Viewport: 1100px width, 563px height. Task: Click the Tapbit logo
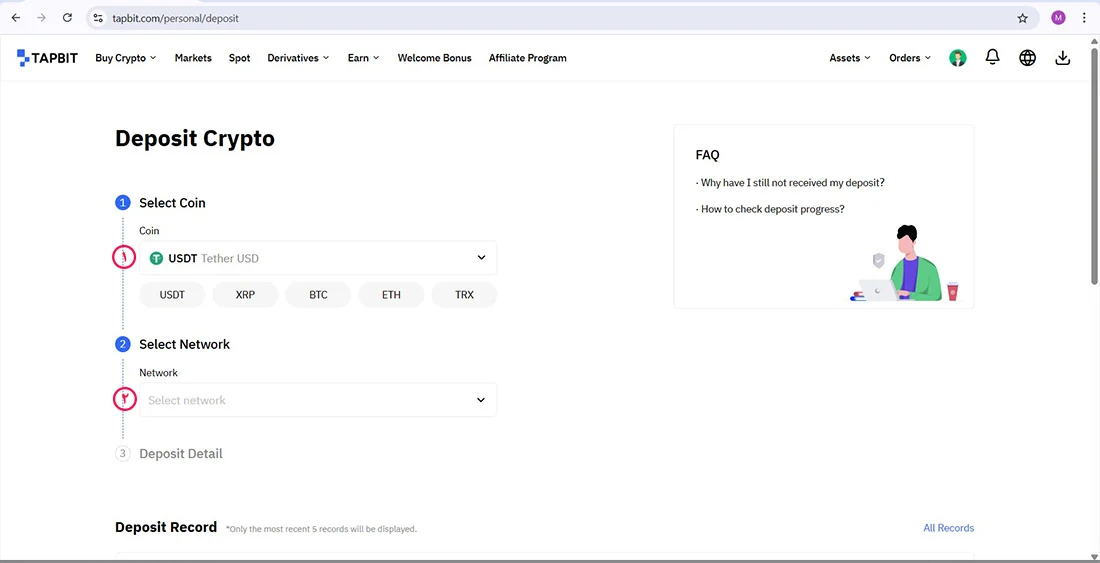48,58
